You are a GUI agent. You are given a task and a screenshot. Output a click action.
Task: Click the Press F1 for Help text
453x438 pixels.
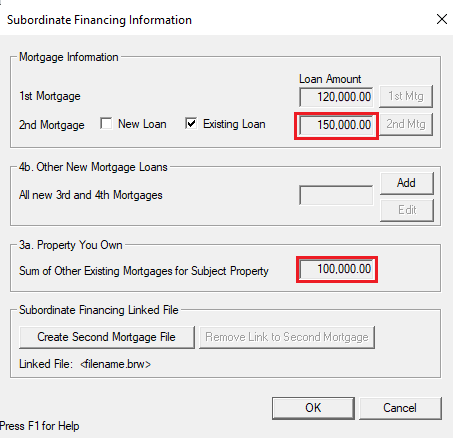[40, 426]
